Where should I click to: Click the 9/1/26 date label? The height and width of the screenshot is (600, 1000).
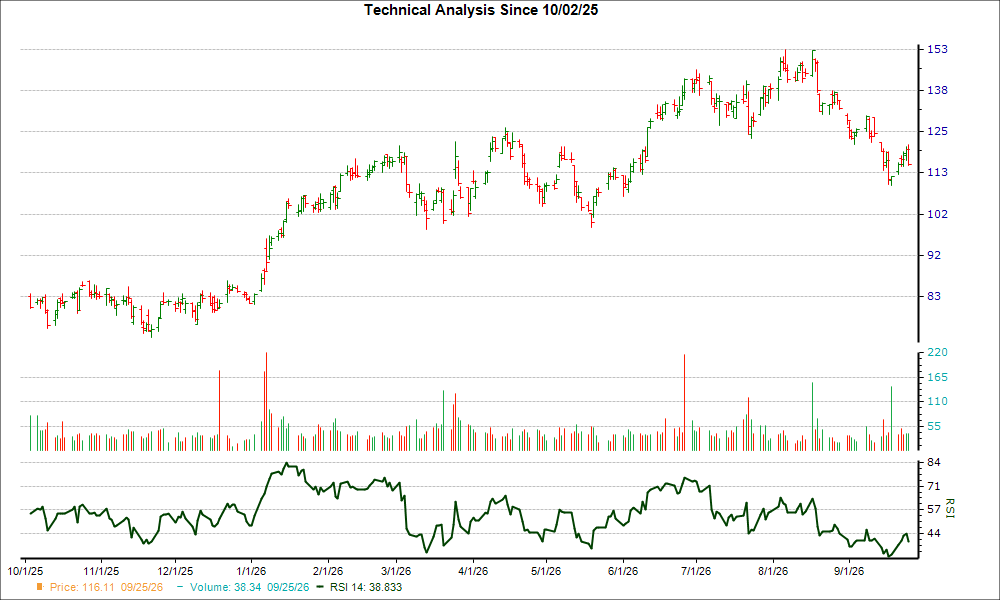coord(848,571)
